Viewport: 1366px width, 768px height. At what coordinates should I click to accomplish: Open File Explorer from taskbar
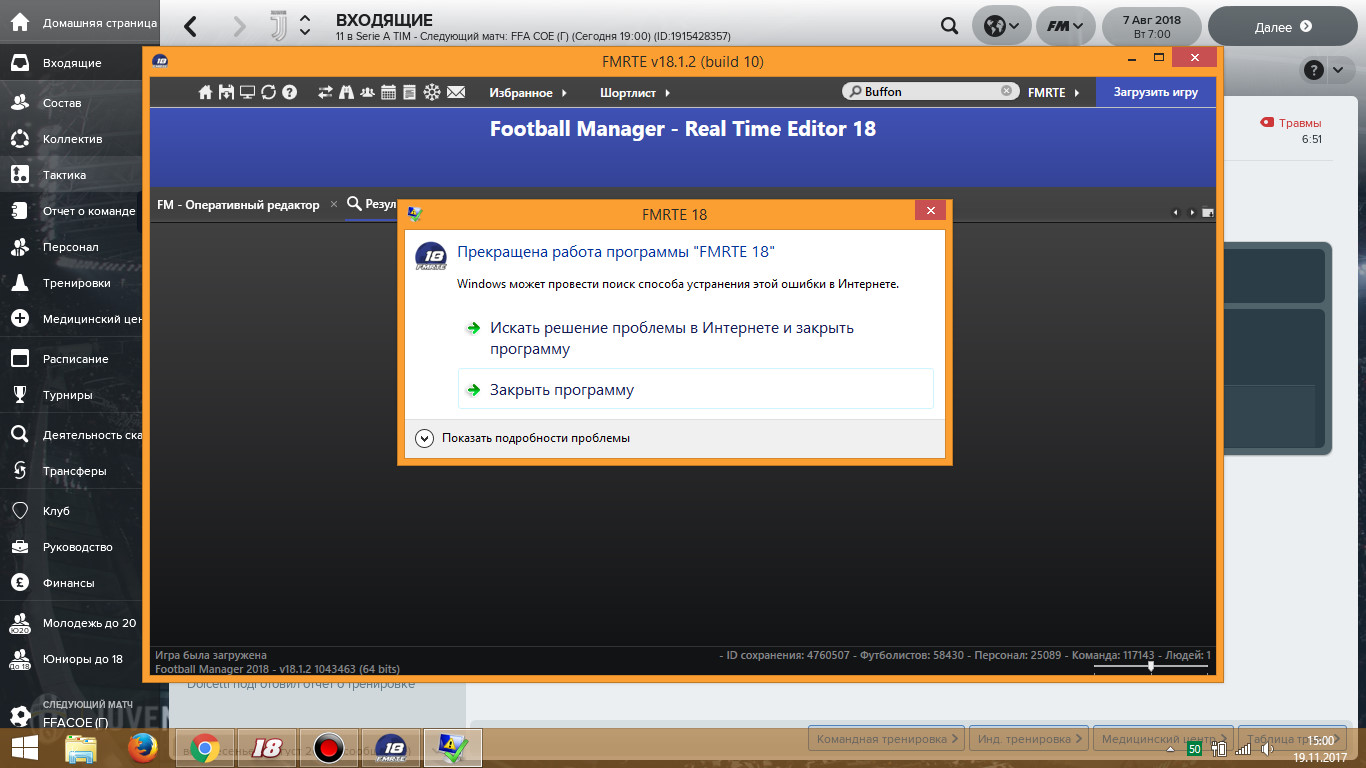click(81, 747)
